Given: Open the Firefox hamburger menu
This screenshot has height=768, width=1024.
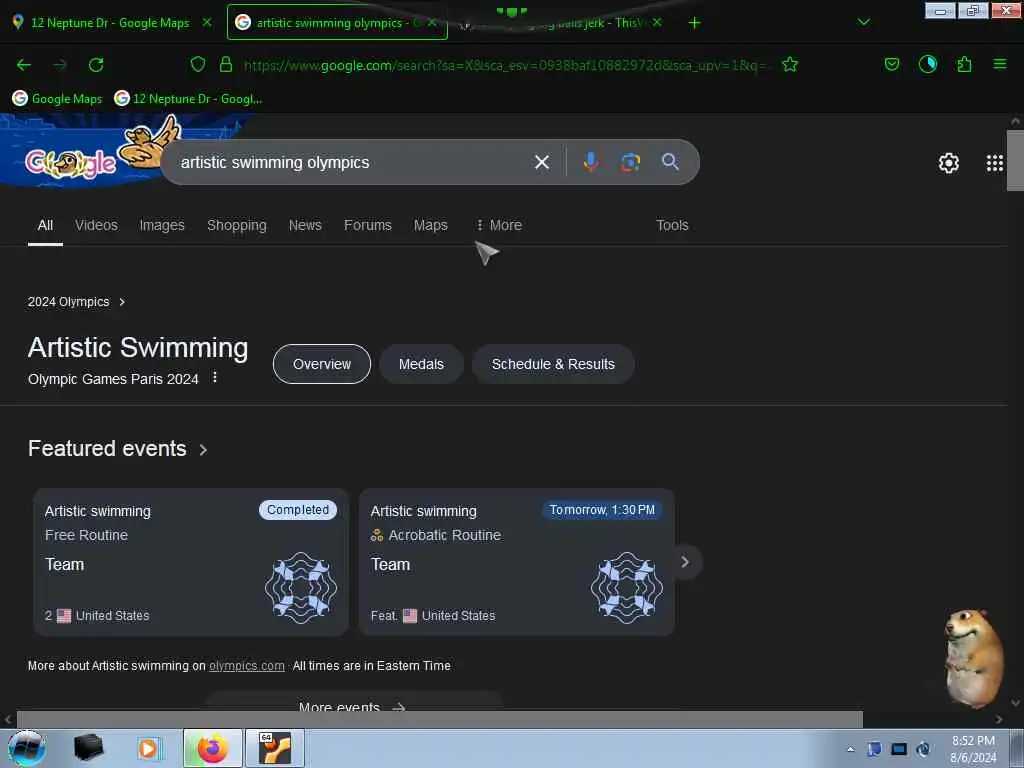Looking at the screenshot, I should click(x=1000, y=64).
